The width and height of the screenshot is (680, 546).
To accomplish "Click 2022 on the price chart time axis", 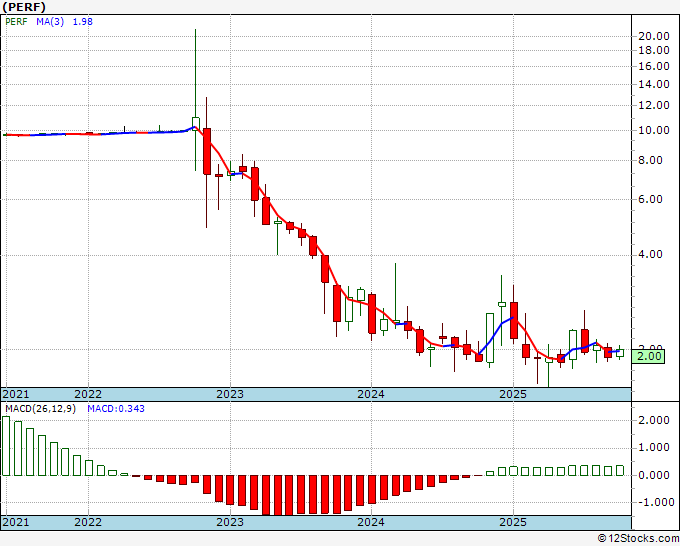I will 88,394.
